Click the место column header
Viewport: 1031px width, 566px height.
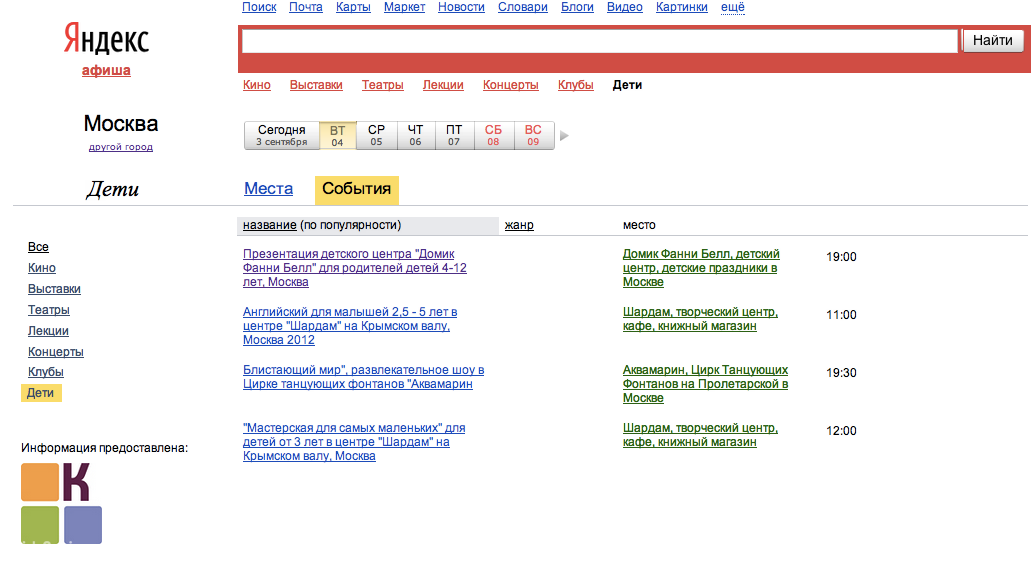[639, 225]
